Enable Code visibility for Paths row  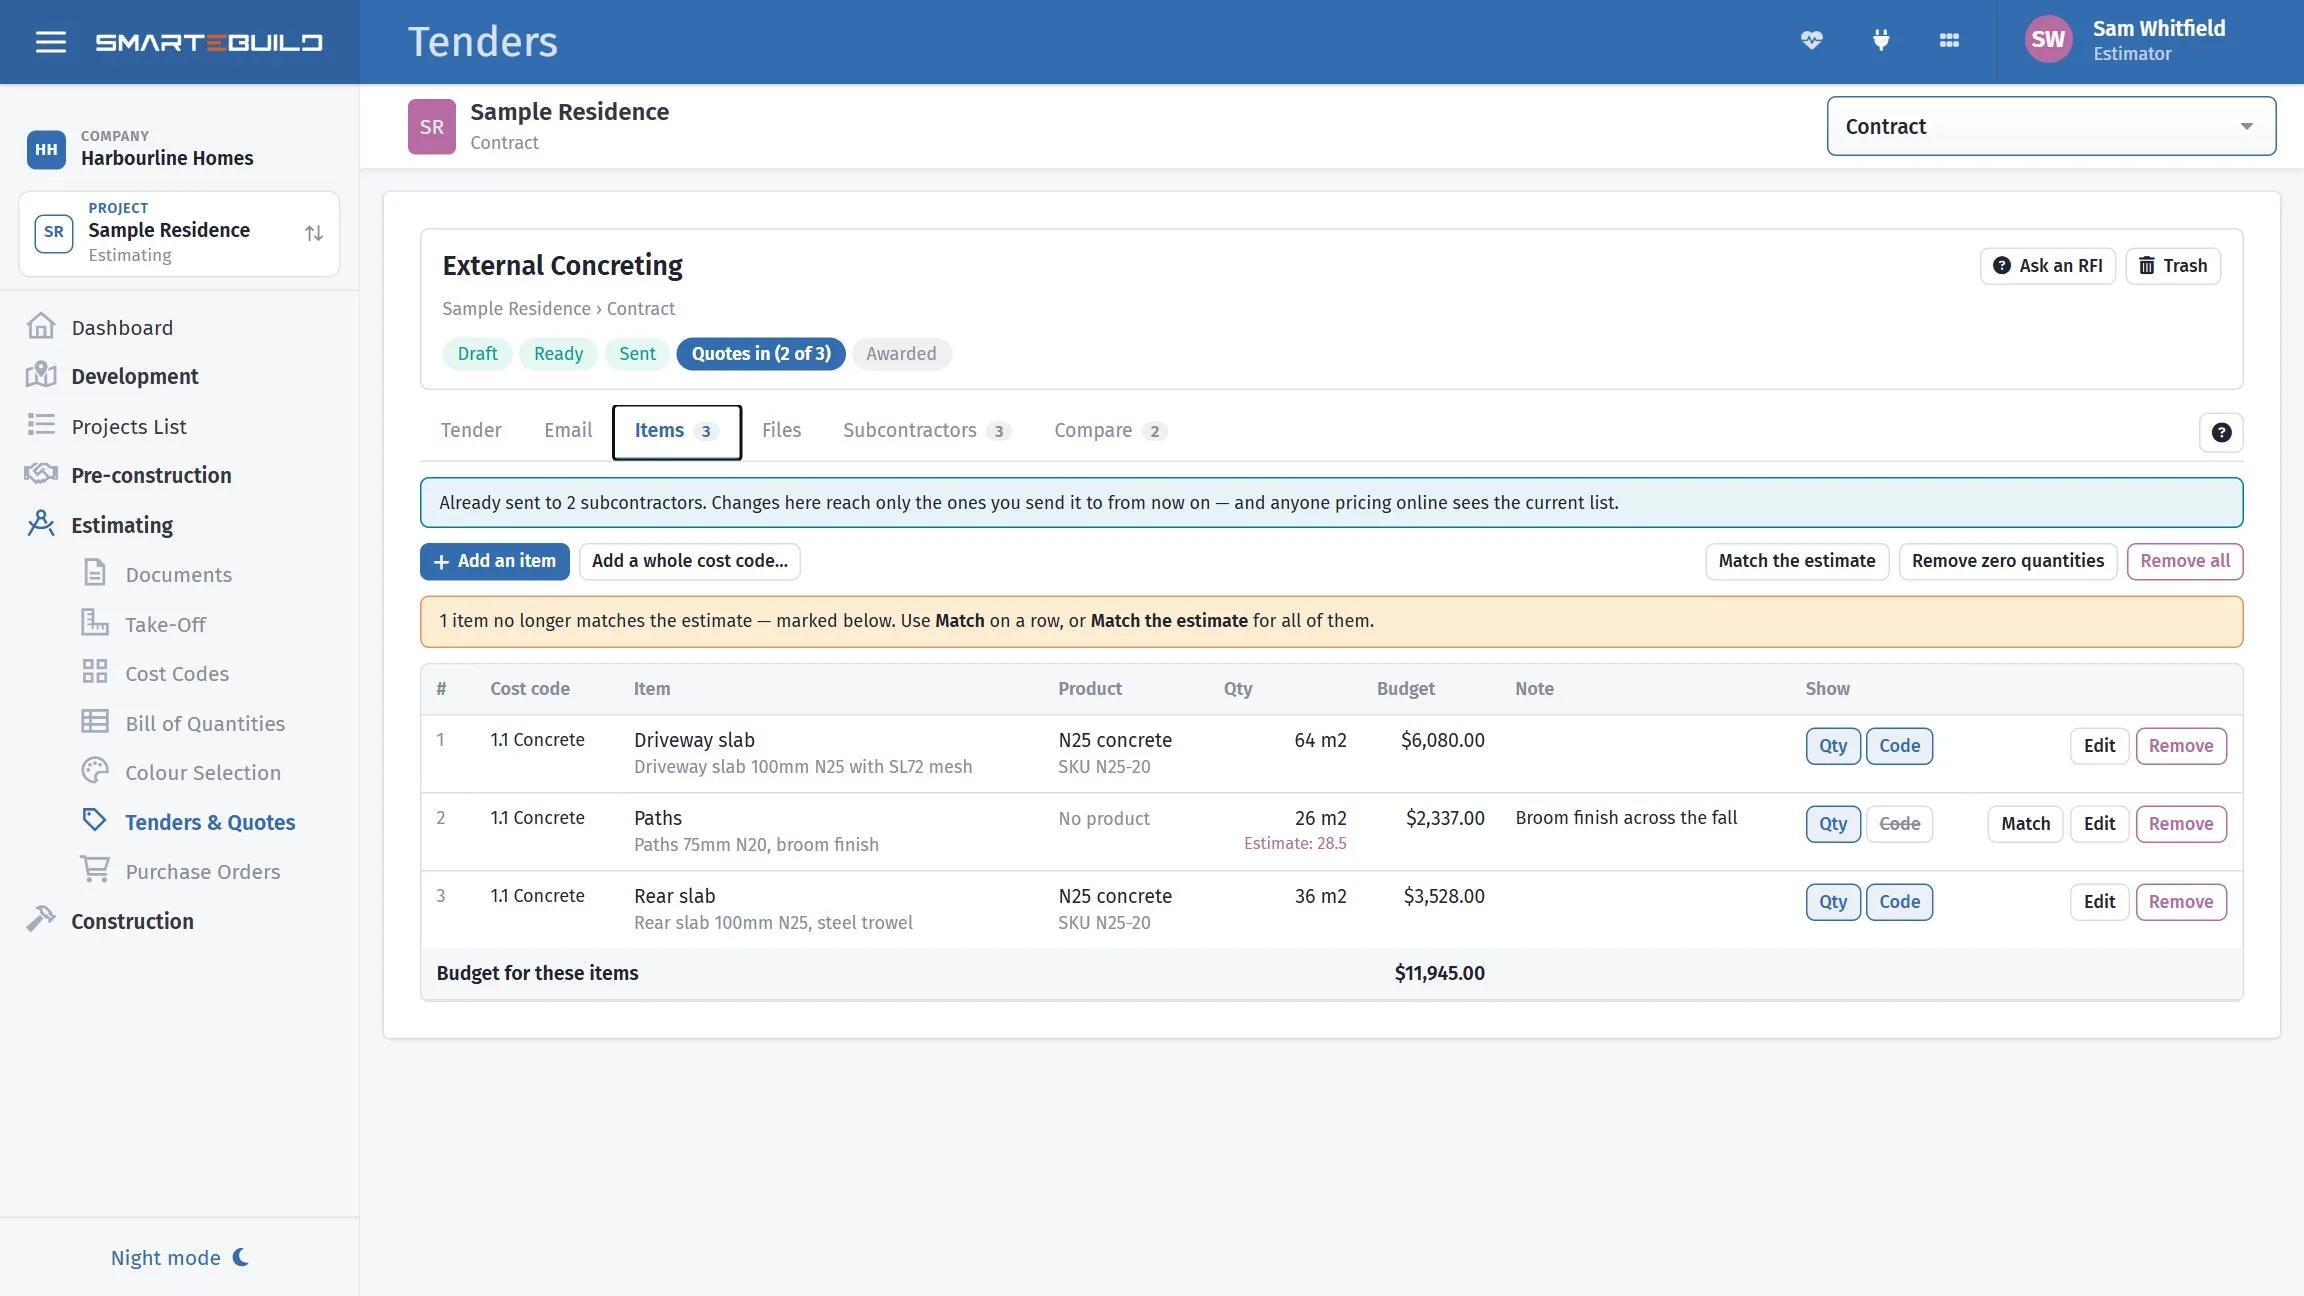pyautogui.click(x=1899, y=824)
